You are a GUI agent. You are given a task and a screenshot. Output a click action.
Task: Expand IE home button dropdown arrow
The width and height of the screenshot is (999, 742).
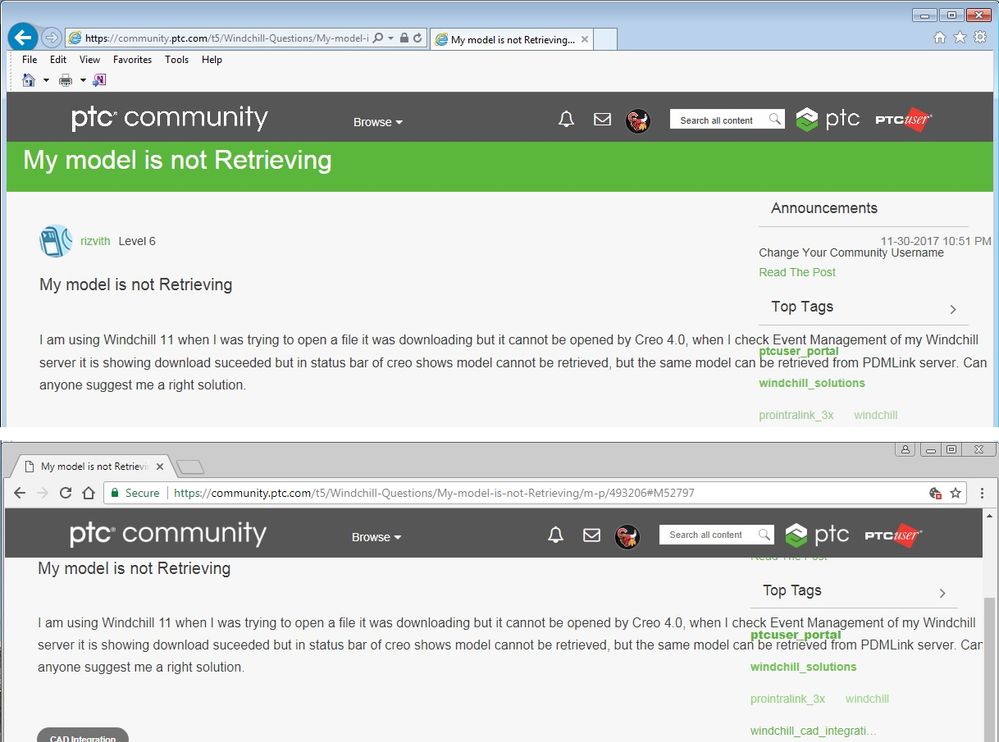tap(46, 80)
